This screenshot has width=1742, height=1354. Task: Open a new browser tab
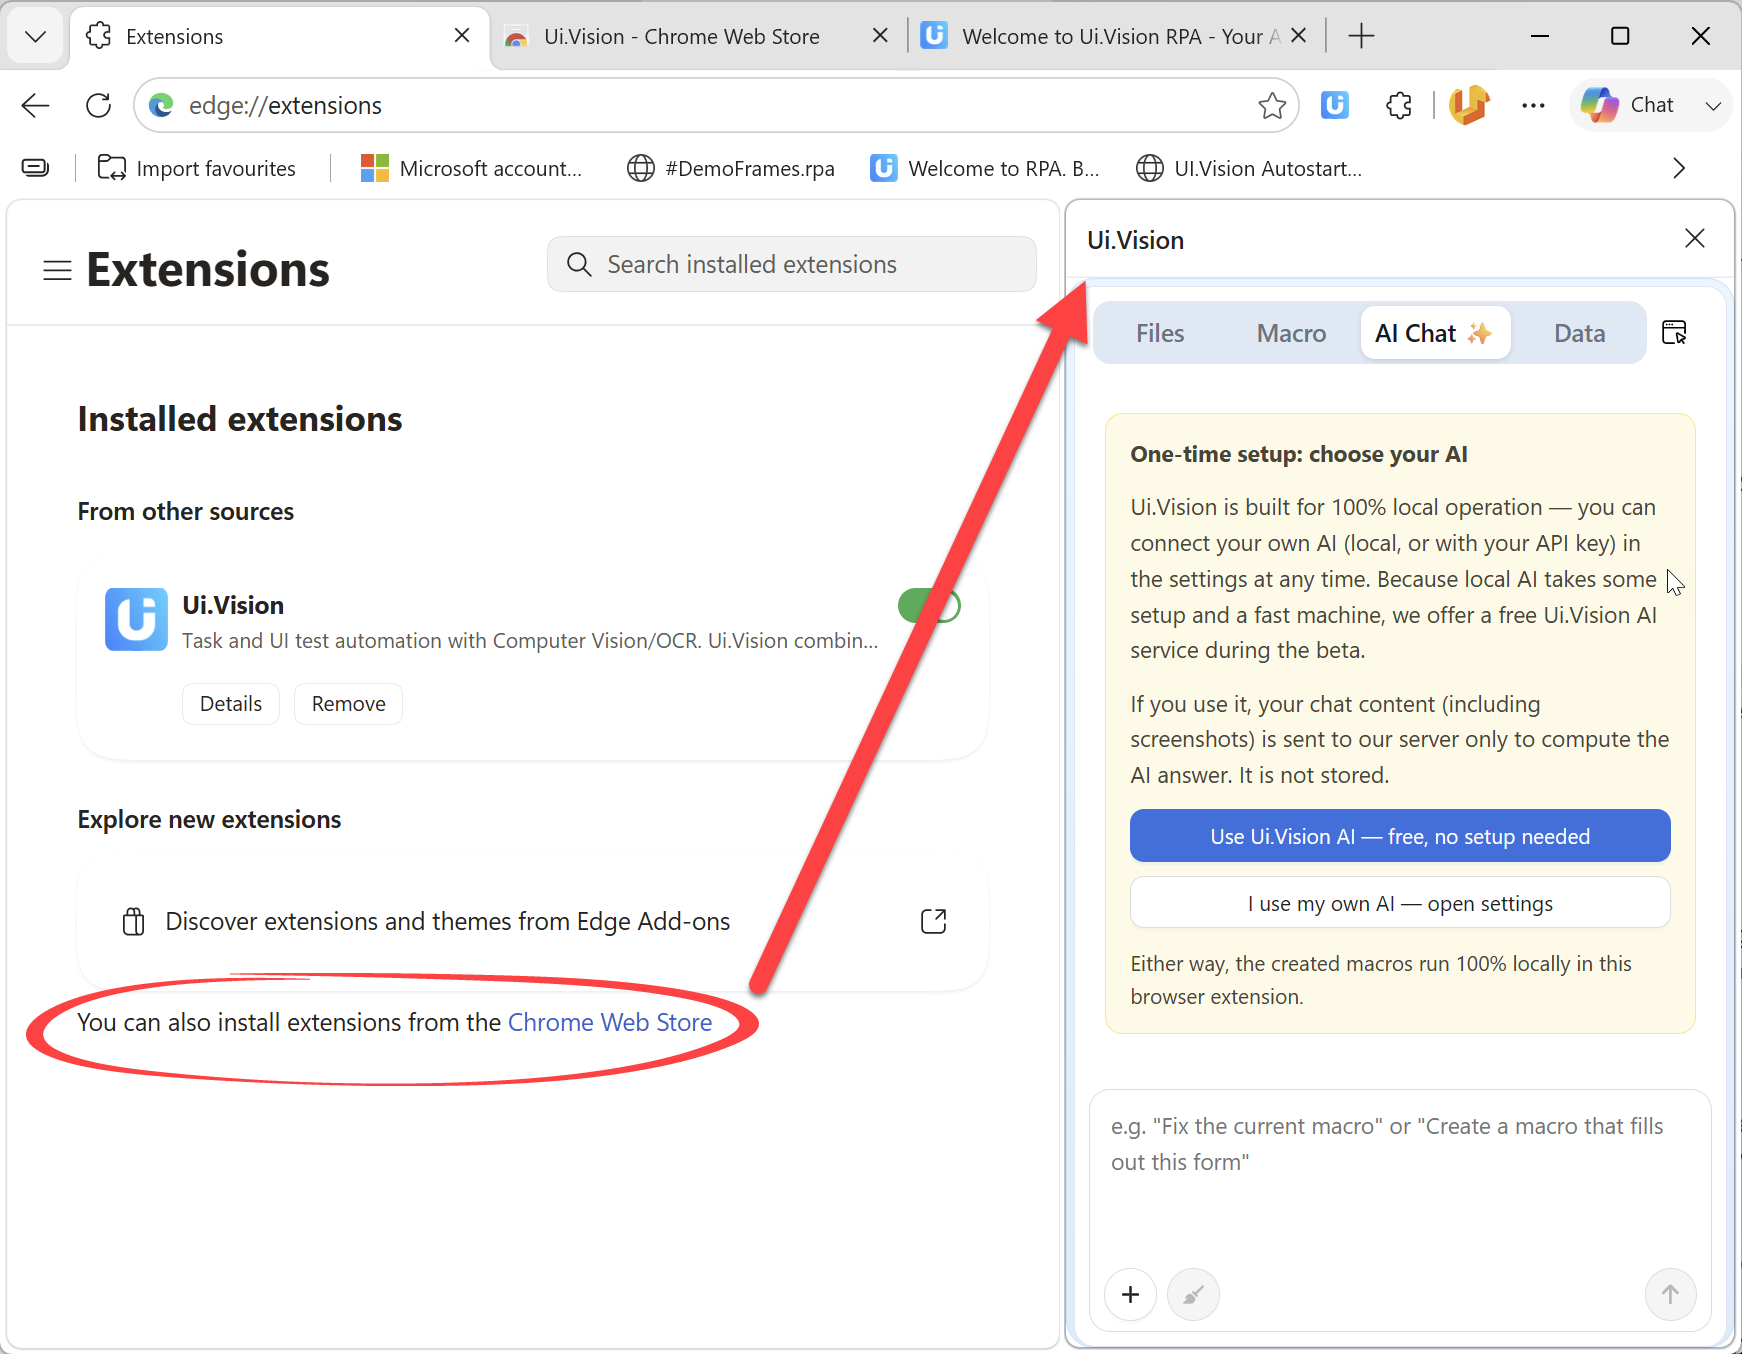tap(1361, 37)
